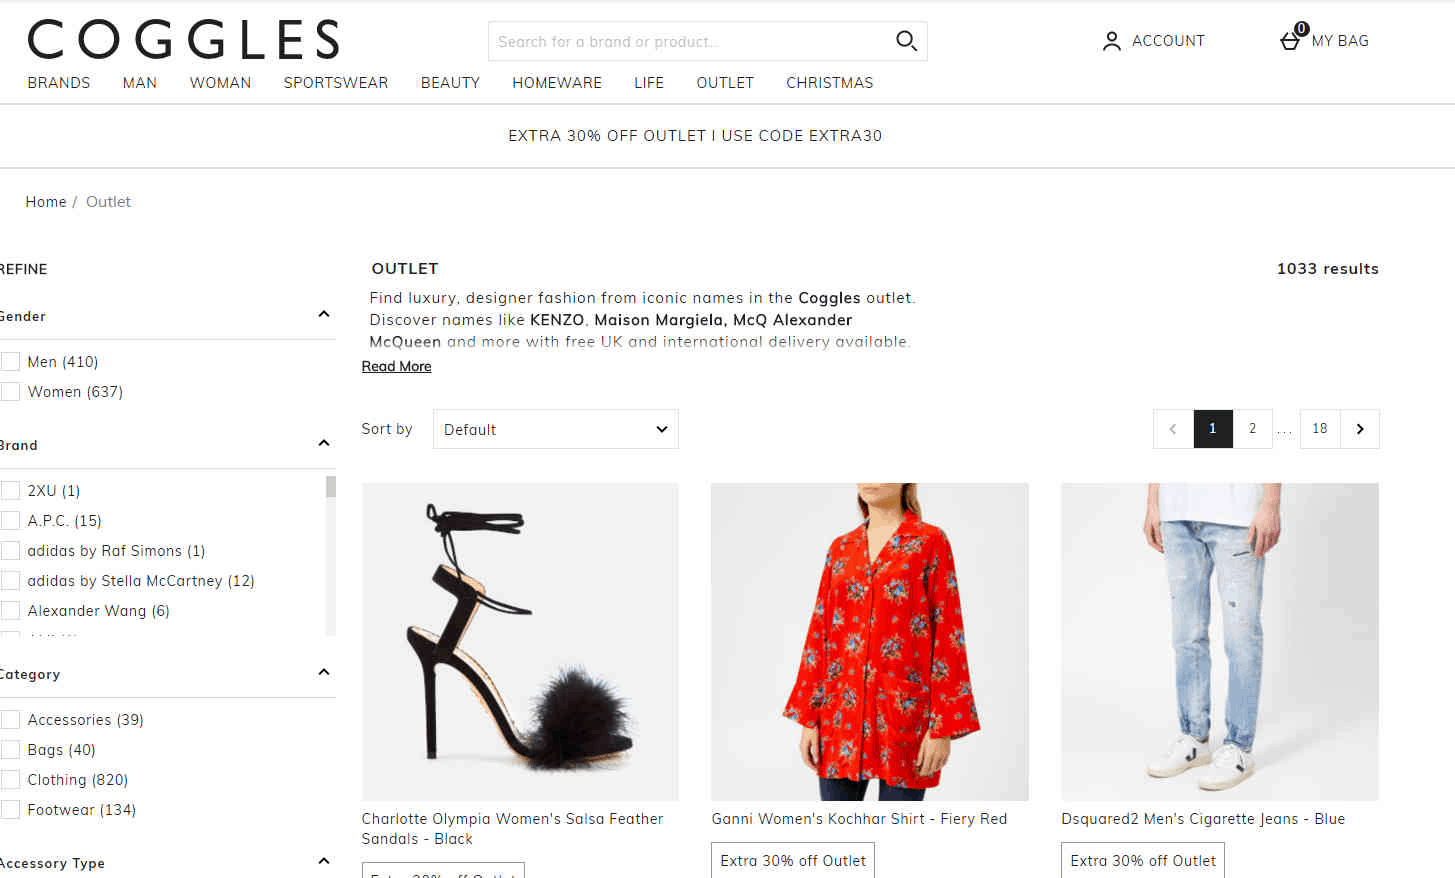Viewport: 1455px width, 878px height.
Task: Go to Home breadcrumb link
Action: (x=46, y=202)
